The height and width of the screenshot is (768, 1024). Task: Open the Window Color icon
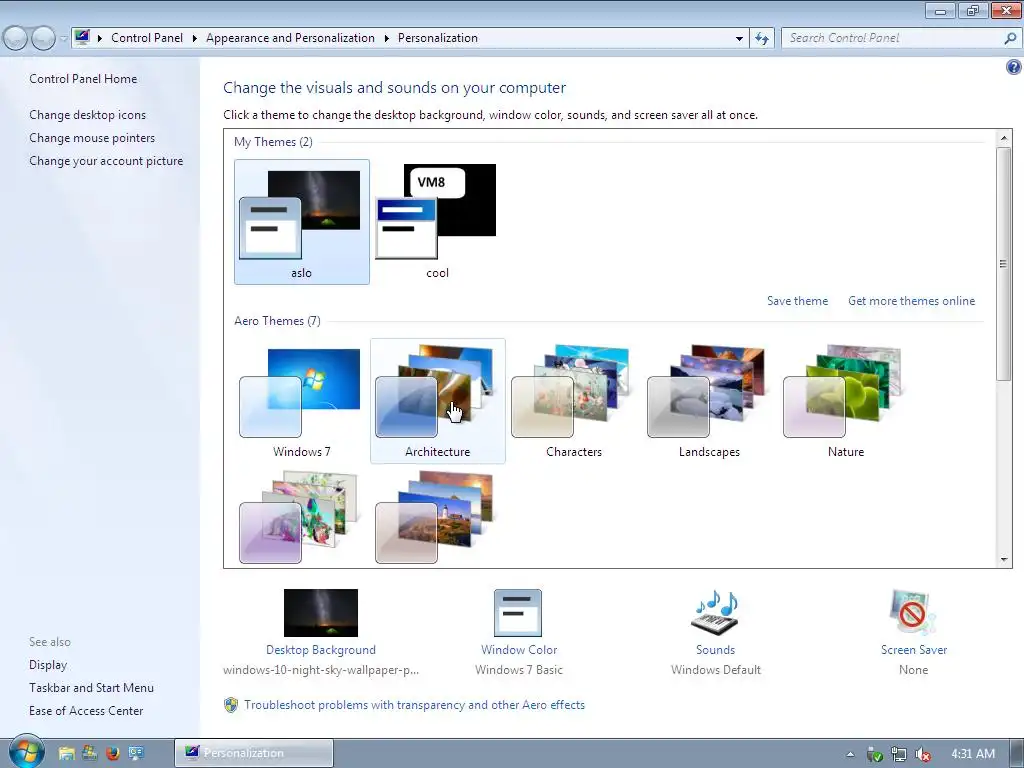(518, 613)
